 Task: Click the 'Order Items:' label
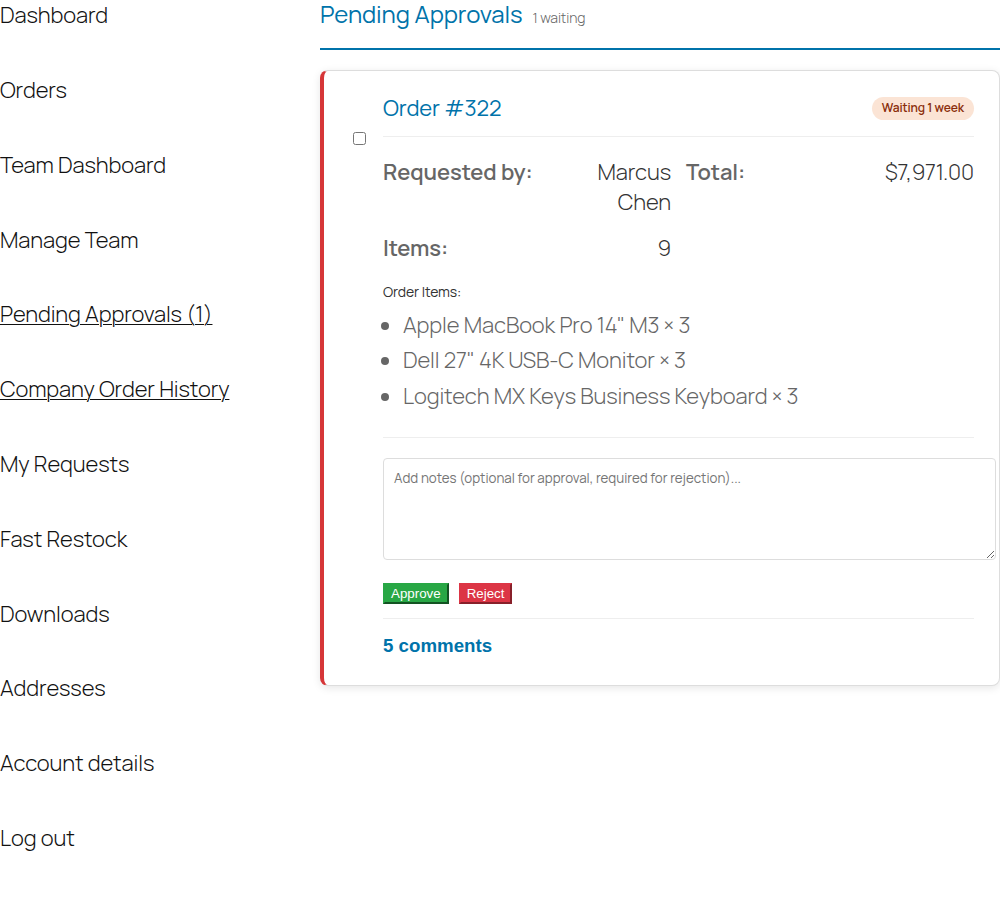422,292
